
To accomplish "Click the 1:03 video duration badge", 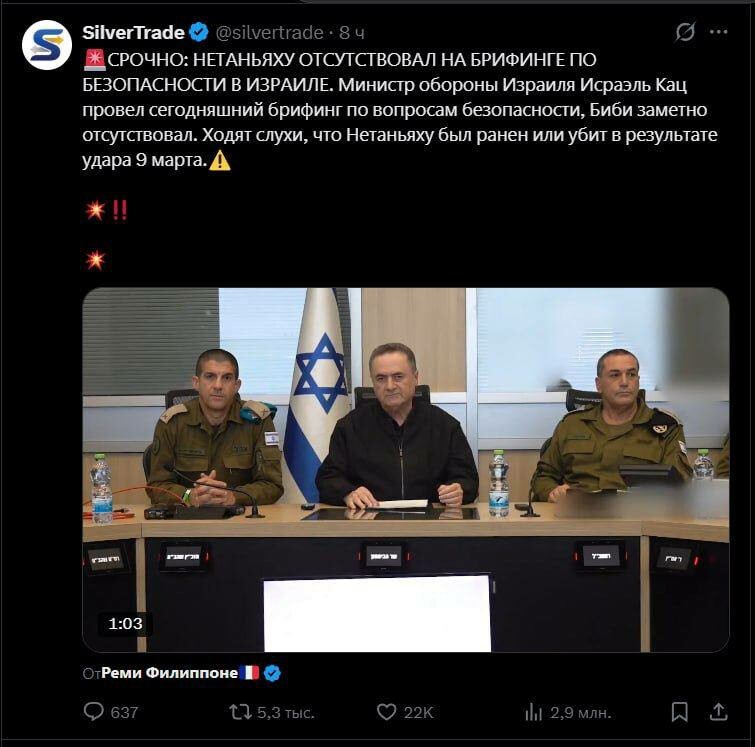I will tap(125, 624).
